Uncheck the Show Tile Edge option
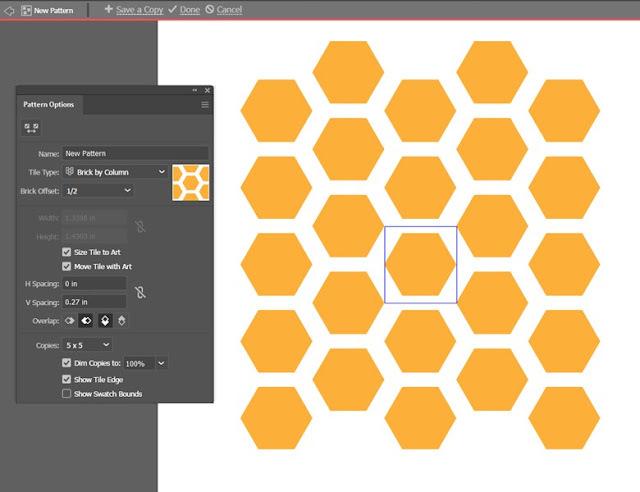The height and width of the screenshot is (492, 640). (67, 379)
